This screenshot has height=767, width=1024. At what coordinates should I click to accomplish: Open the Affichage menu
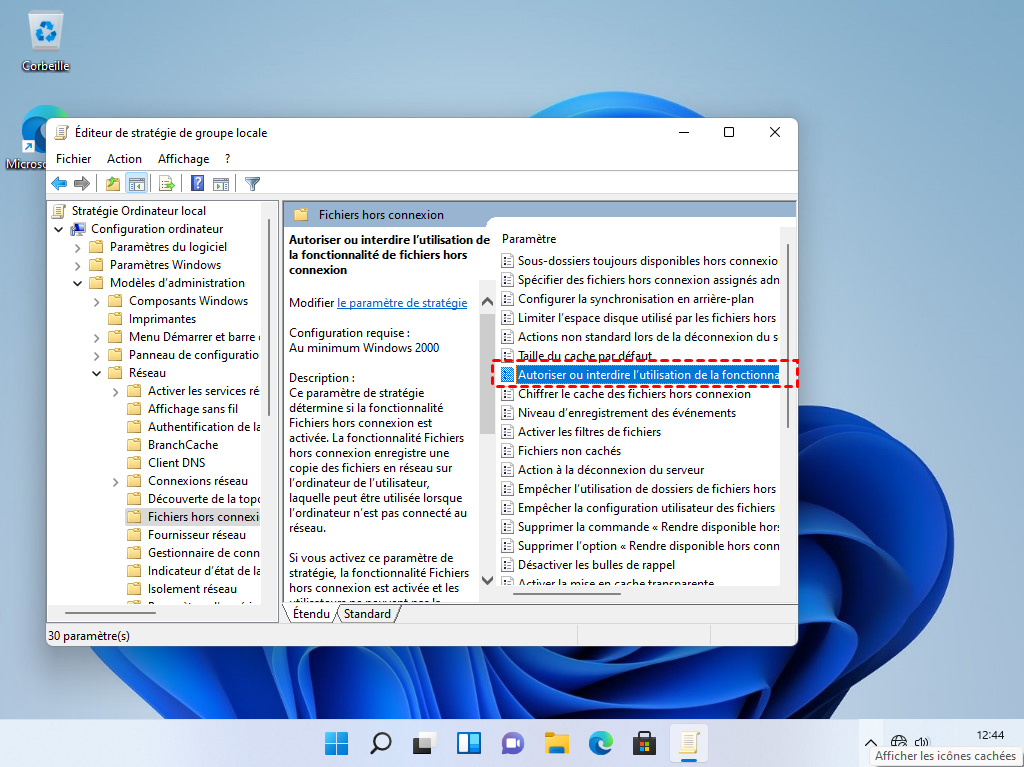point(183,159)
